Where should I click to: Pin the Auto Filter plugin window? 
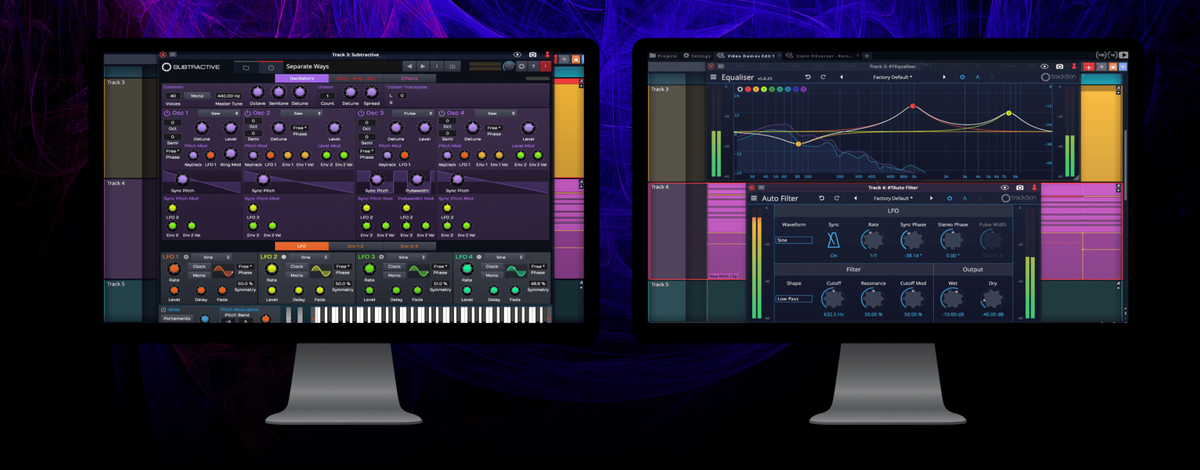[x=1034, y=187]
